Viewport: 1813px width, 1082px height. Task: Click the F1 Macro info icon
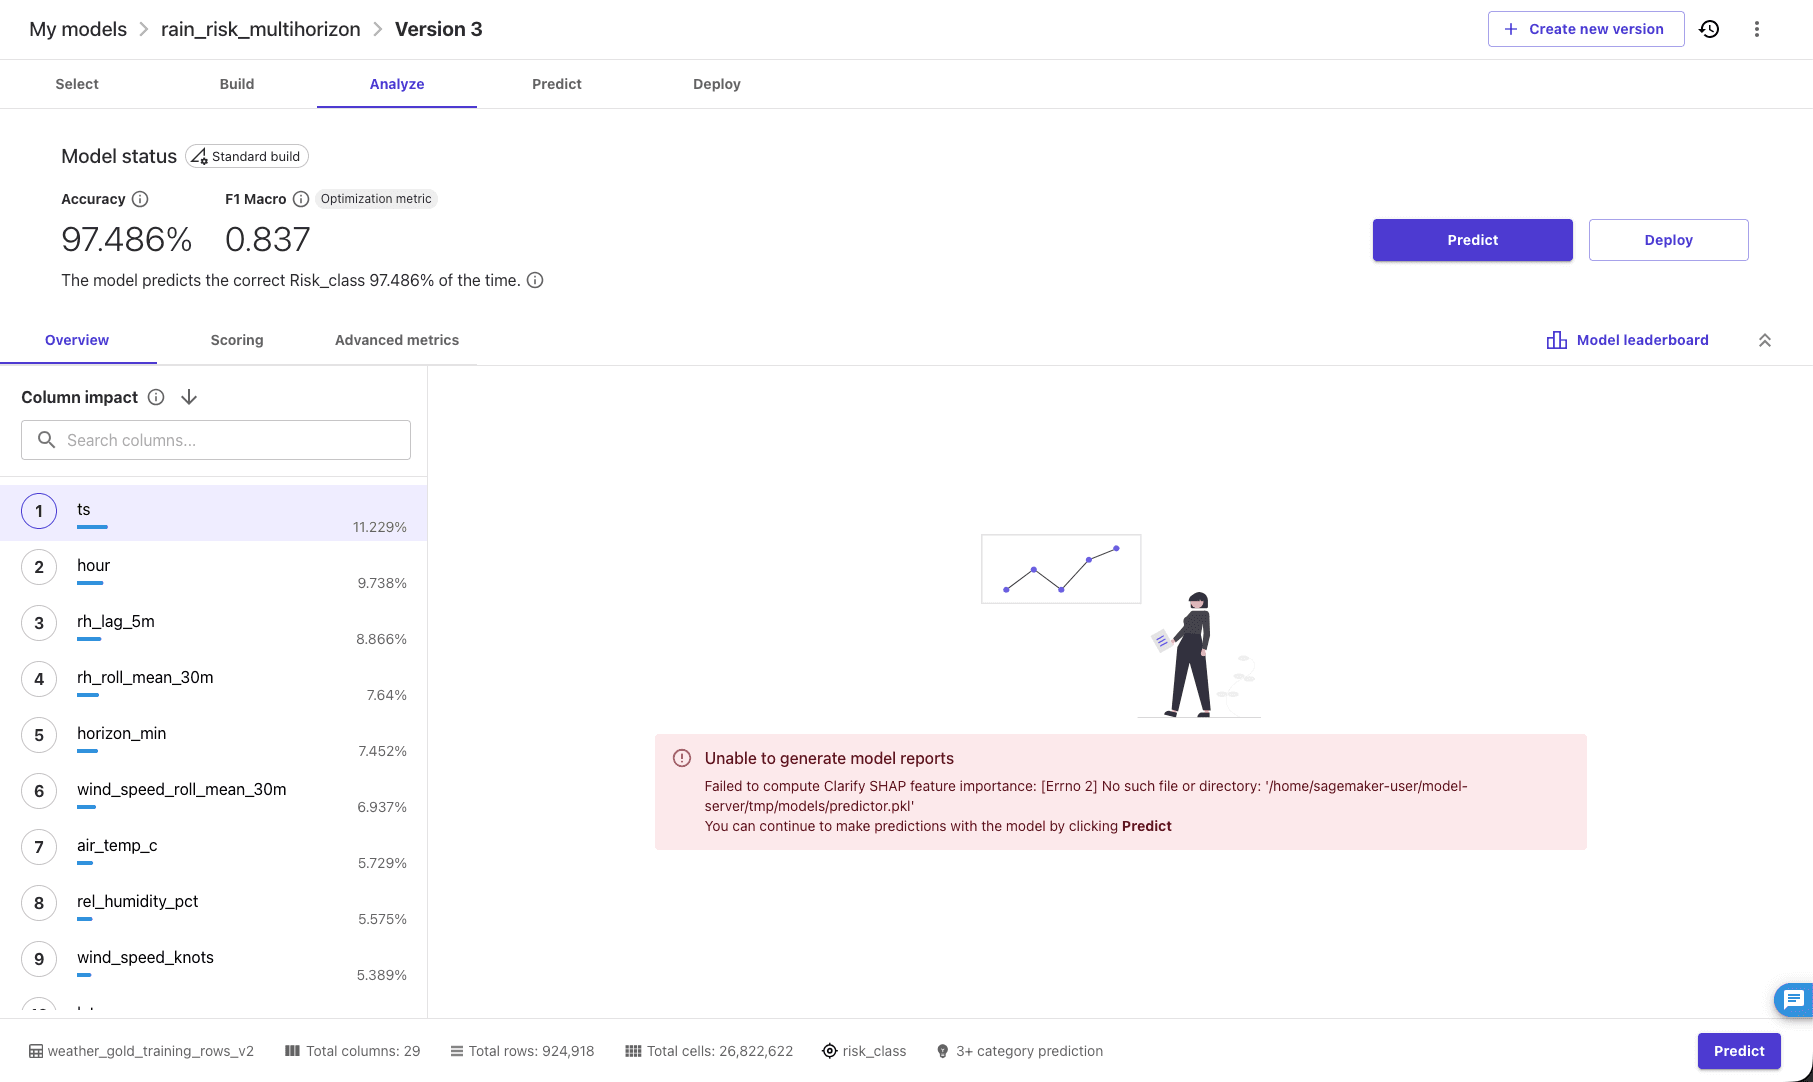click(301, 199)
